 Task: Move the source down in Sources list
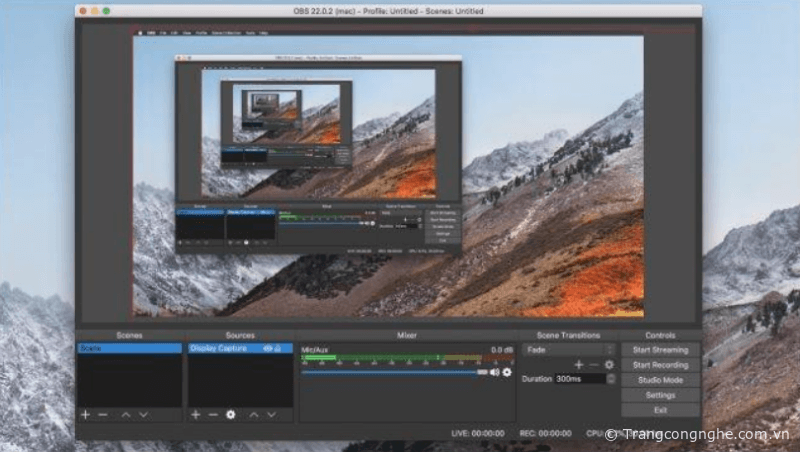point(270,414)
